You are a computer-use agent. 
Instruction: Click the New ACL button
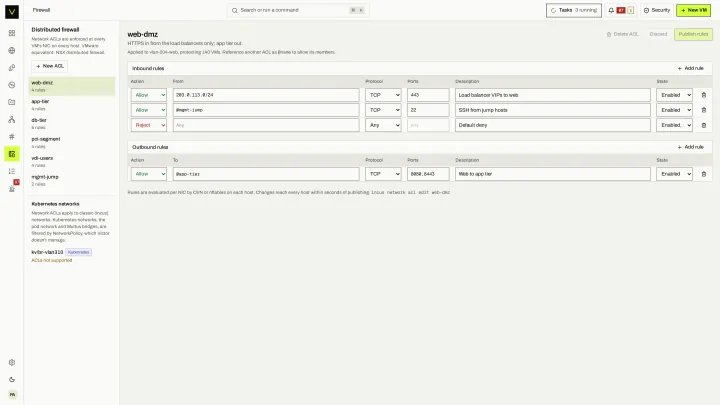point(50,66)
